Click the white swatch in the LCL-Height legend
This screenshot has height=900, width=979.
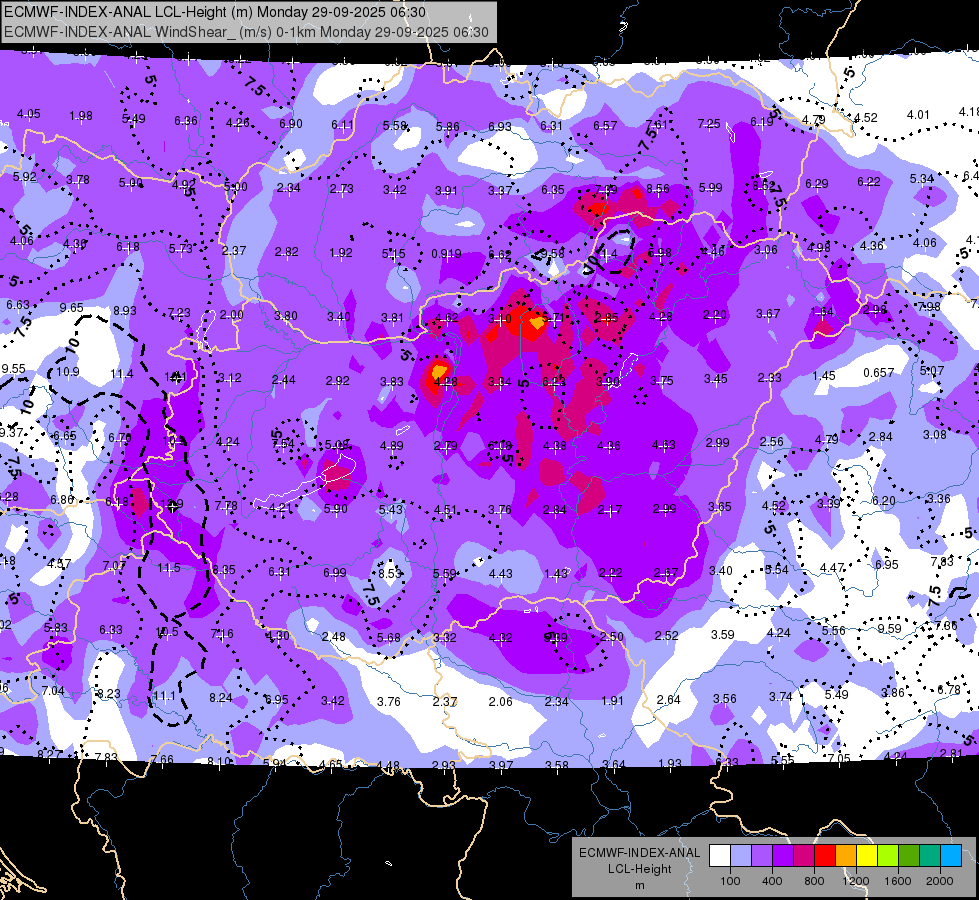click(x=720, y=856)
